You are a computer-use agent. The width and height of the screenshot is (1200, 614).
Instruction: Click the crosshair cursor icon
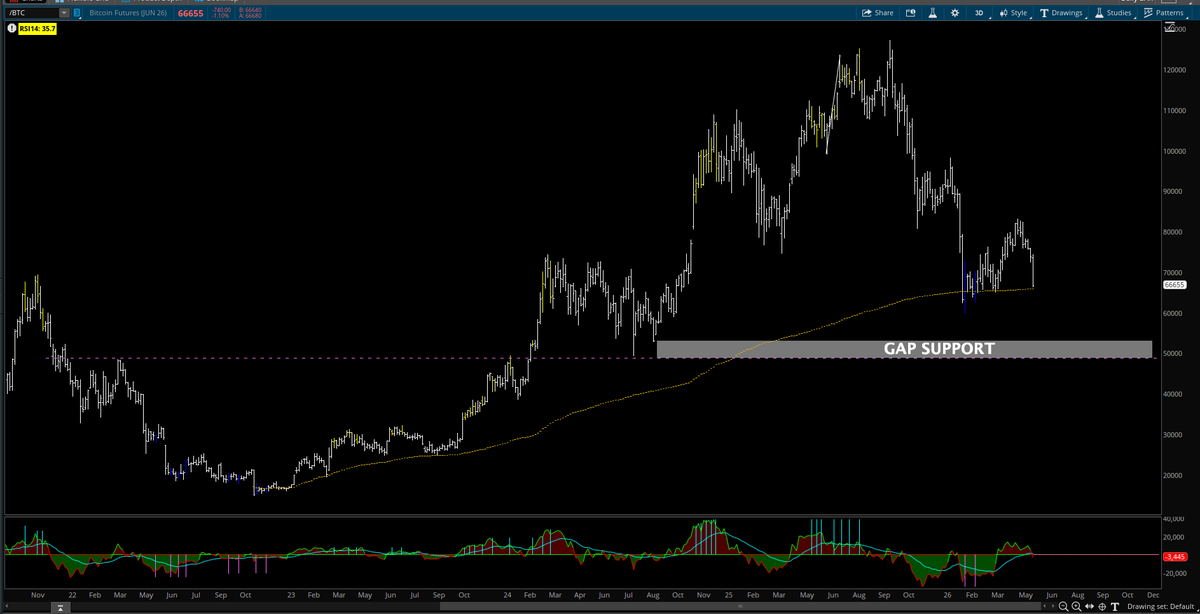tap(1102, 607)
